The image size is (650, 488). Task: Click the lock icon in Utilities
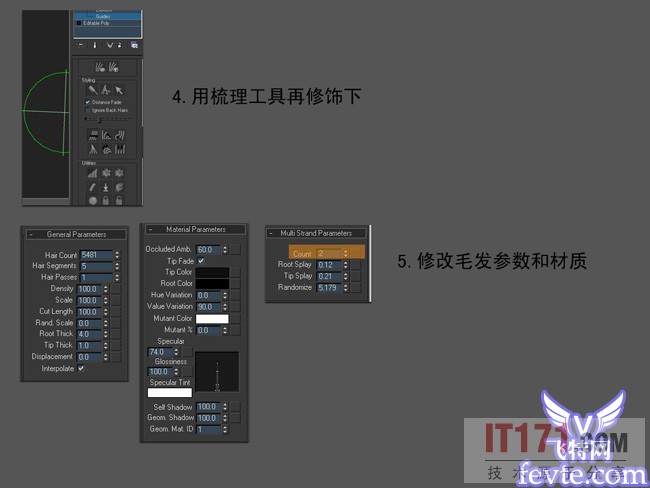(x=105, y=200)
